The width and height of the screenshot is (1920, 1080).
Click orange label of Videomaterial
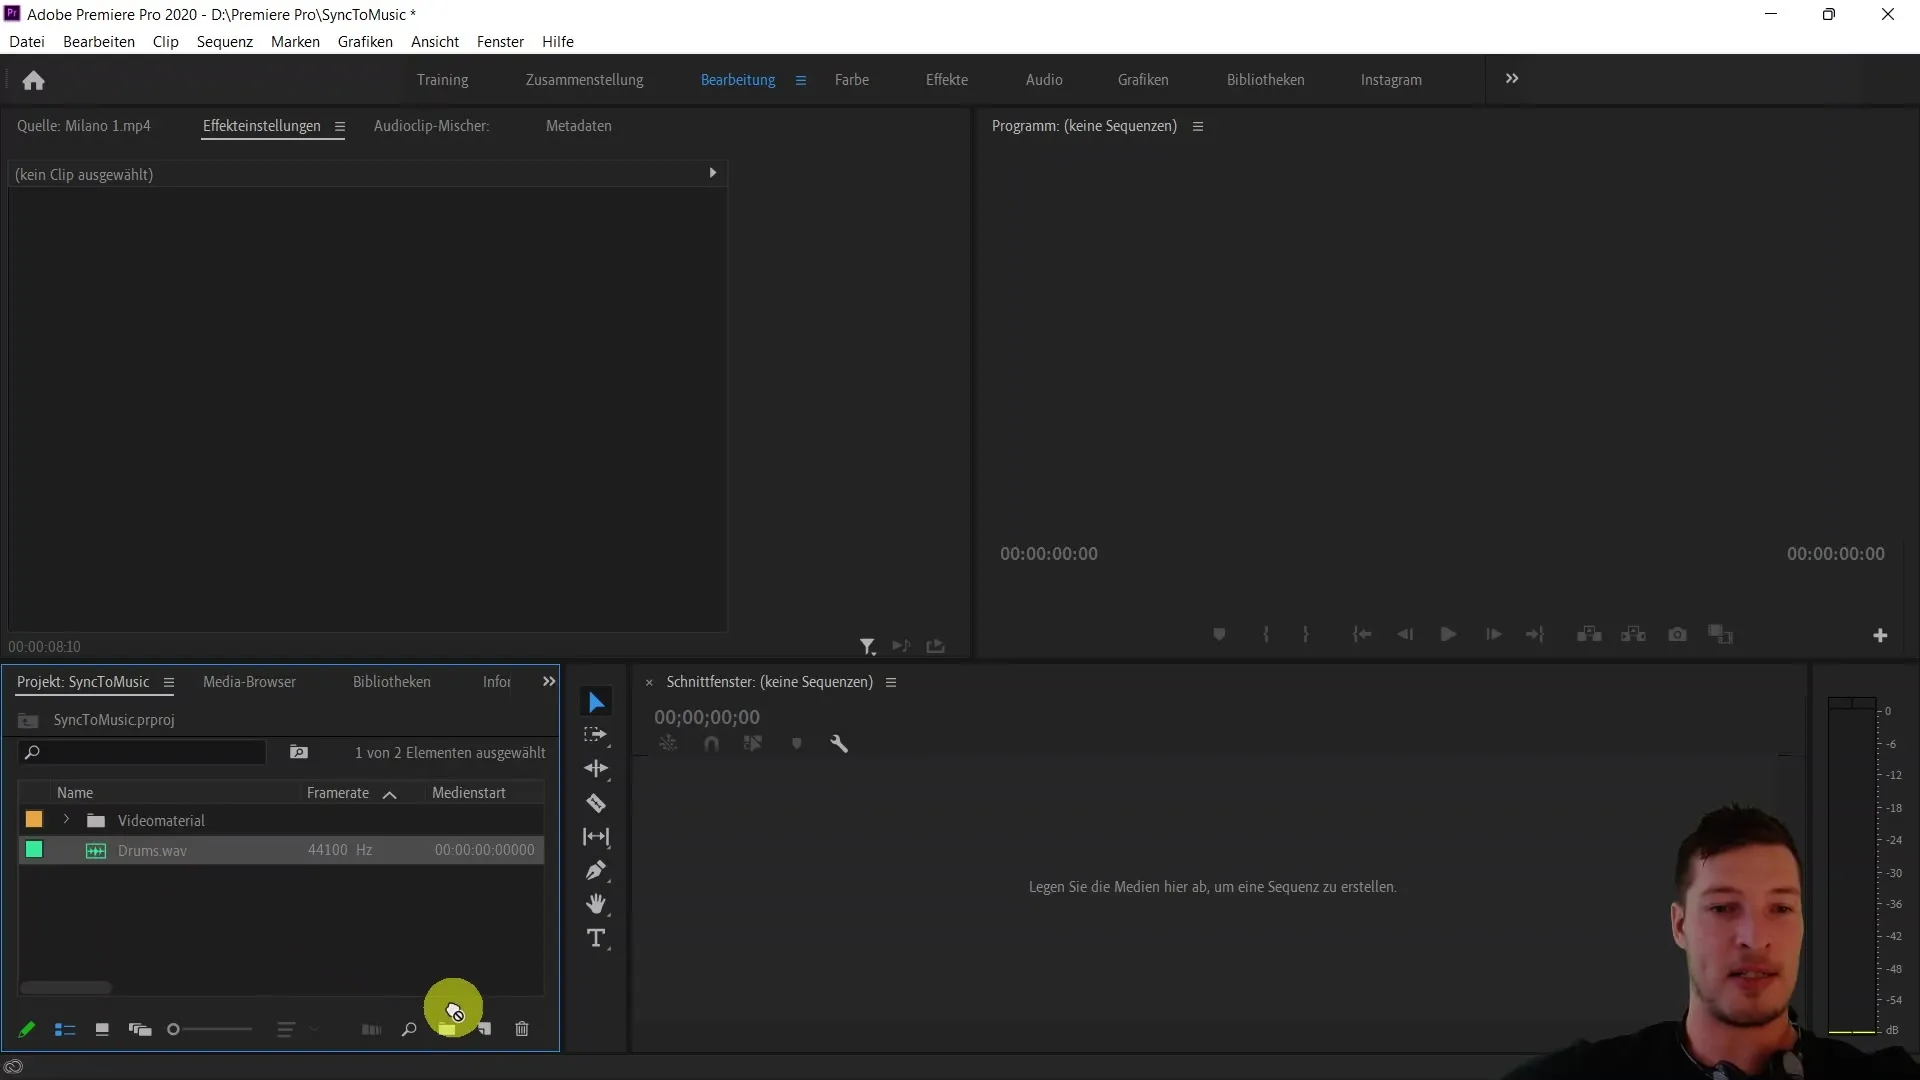pyautogui.click(x=34, y=820)
